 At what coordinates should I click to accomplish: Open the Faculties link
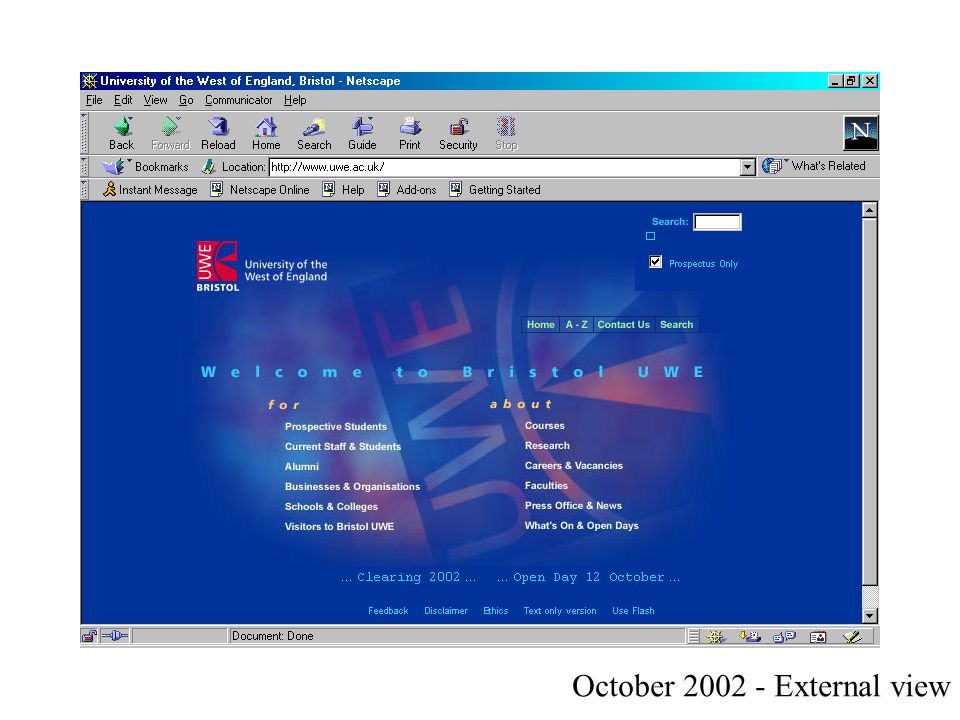[546, 486]
